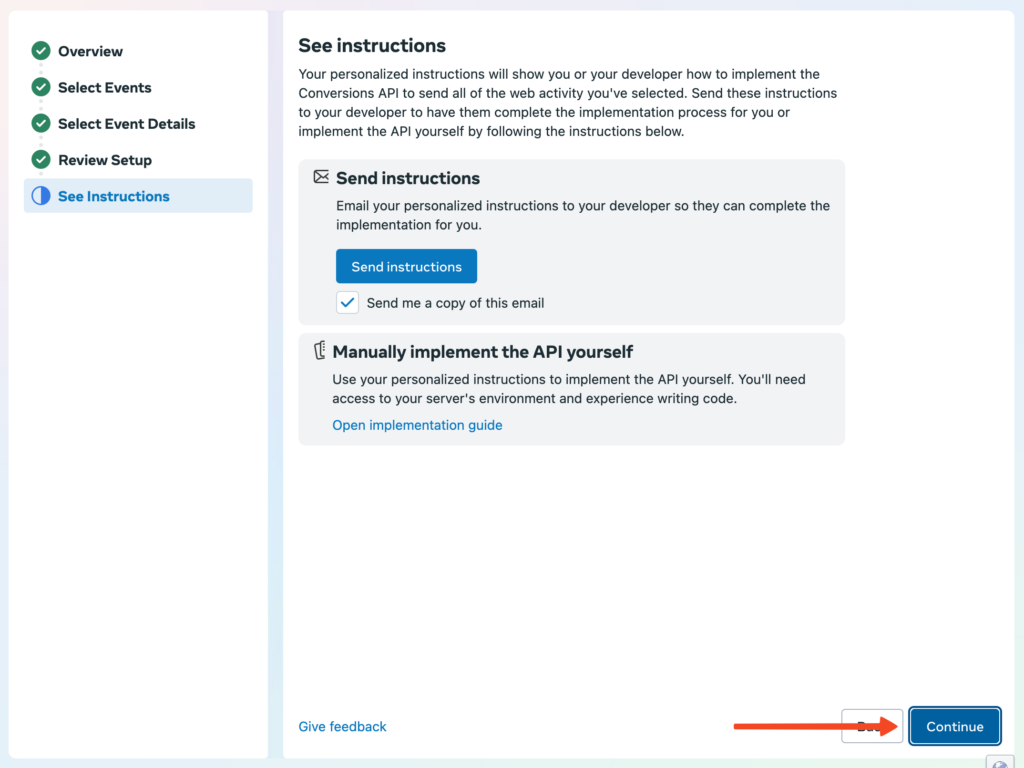
Task: Open the implementation guide link
Action: 417,425
